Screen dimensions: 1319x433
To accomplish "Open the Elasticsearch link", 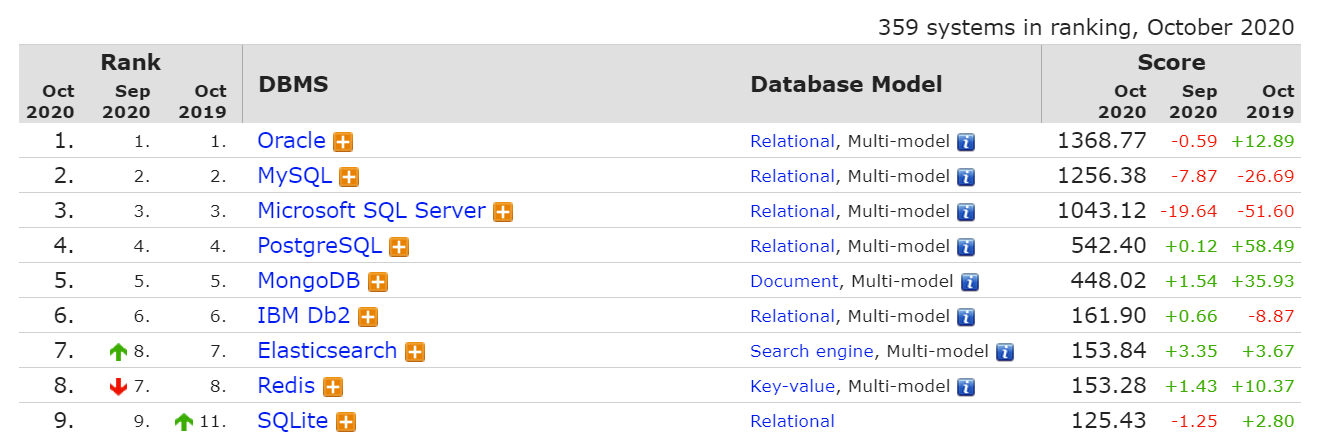I will coord(327,351).
